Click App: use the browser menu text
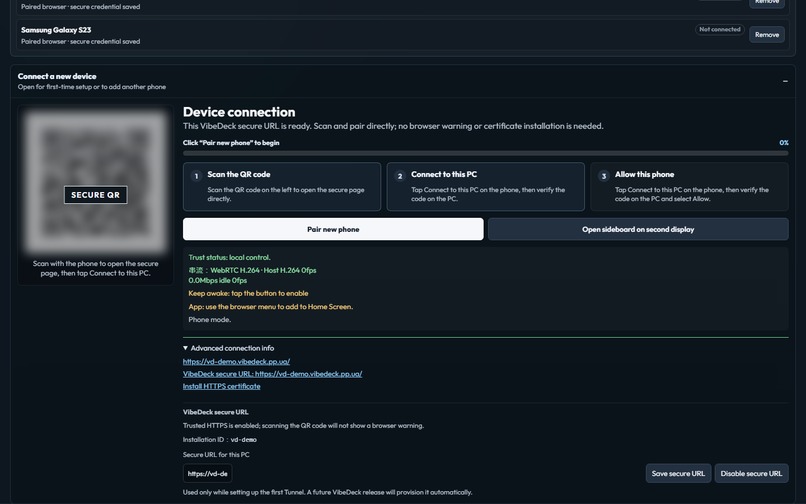Screen dimensions: 806x504 [270, 307]
